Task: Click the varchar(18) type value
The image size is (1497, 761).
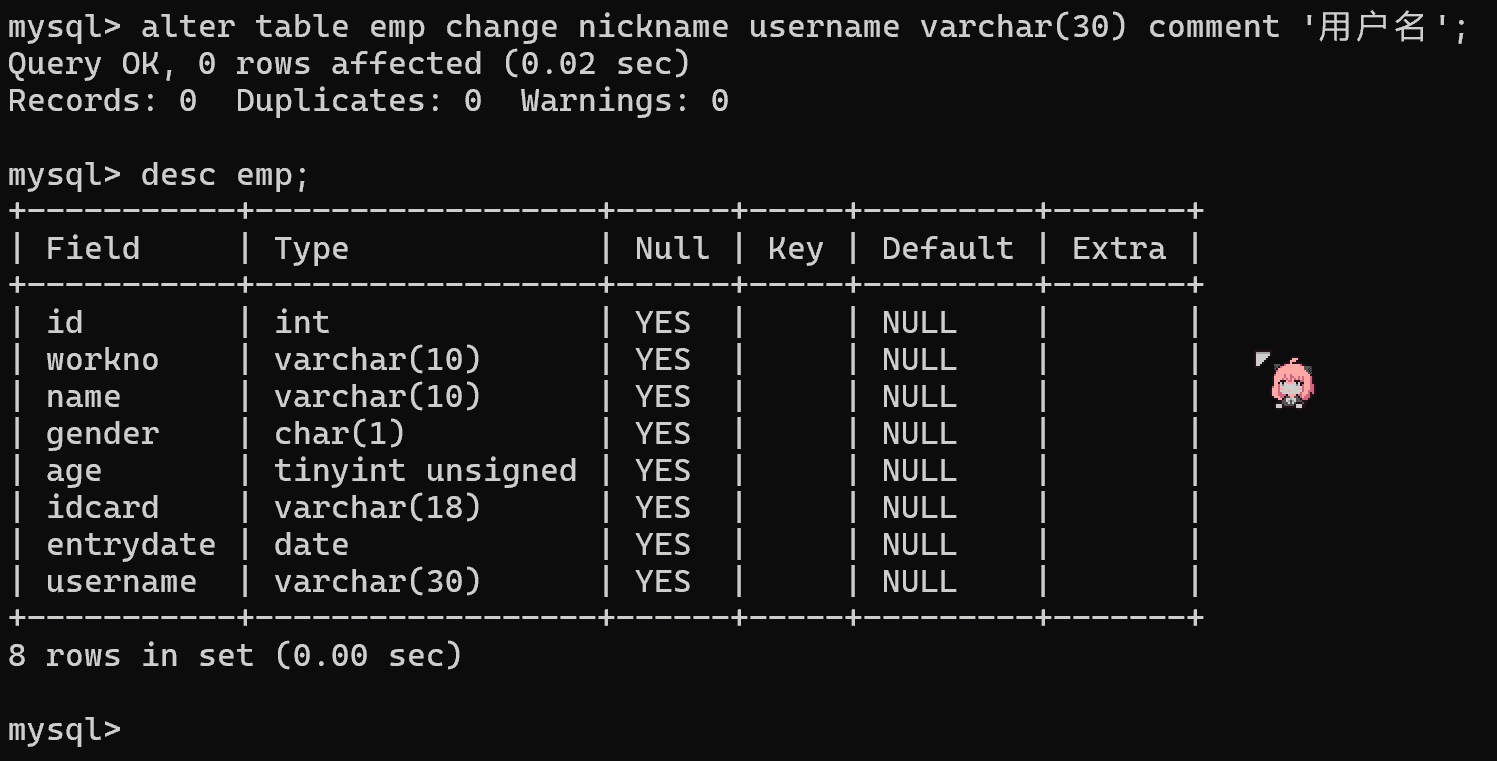Action: (377, 507)
